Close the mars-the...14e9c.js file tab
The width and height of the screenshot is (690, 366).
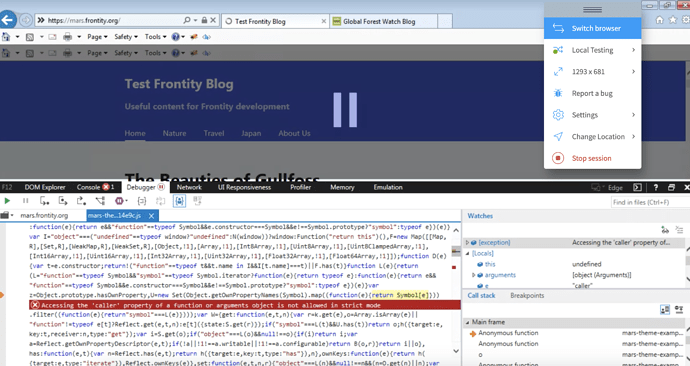coord(151,216)
